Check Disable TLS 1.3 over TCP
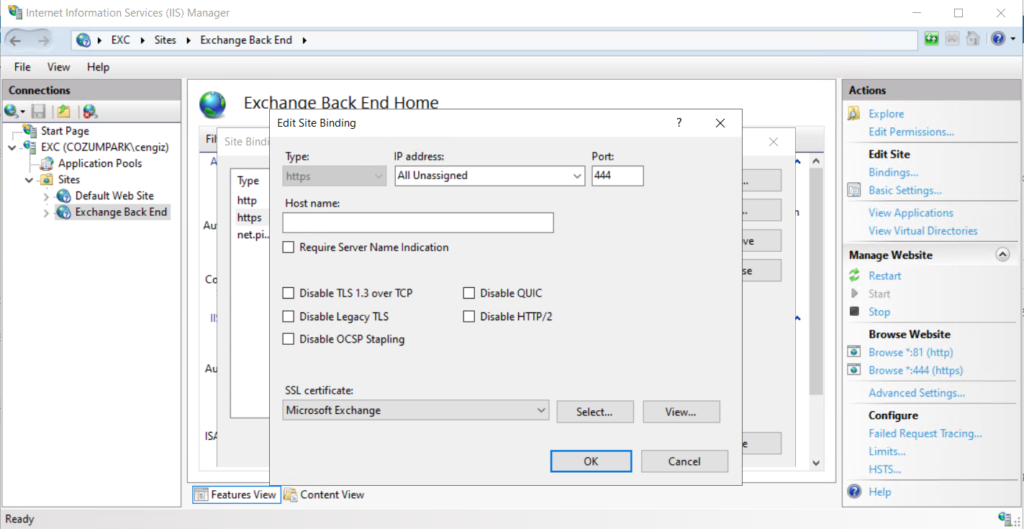Screen dimensions: 1024x529 (x=288, y=293)
